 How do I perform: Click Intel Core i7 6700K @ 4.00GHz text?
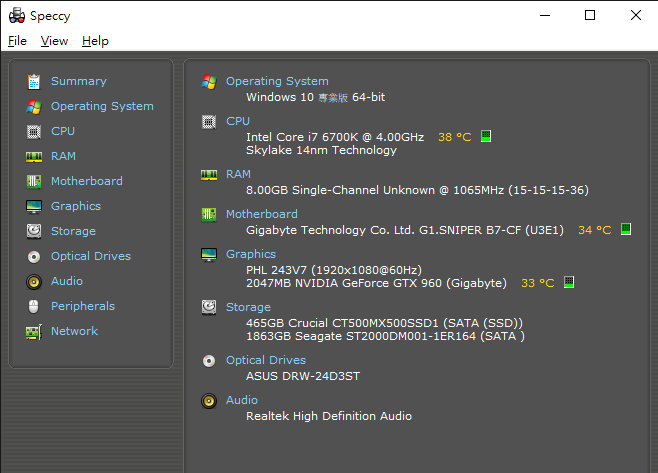click(x=335, y=137)
